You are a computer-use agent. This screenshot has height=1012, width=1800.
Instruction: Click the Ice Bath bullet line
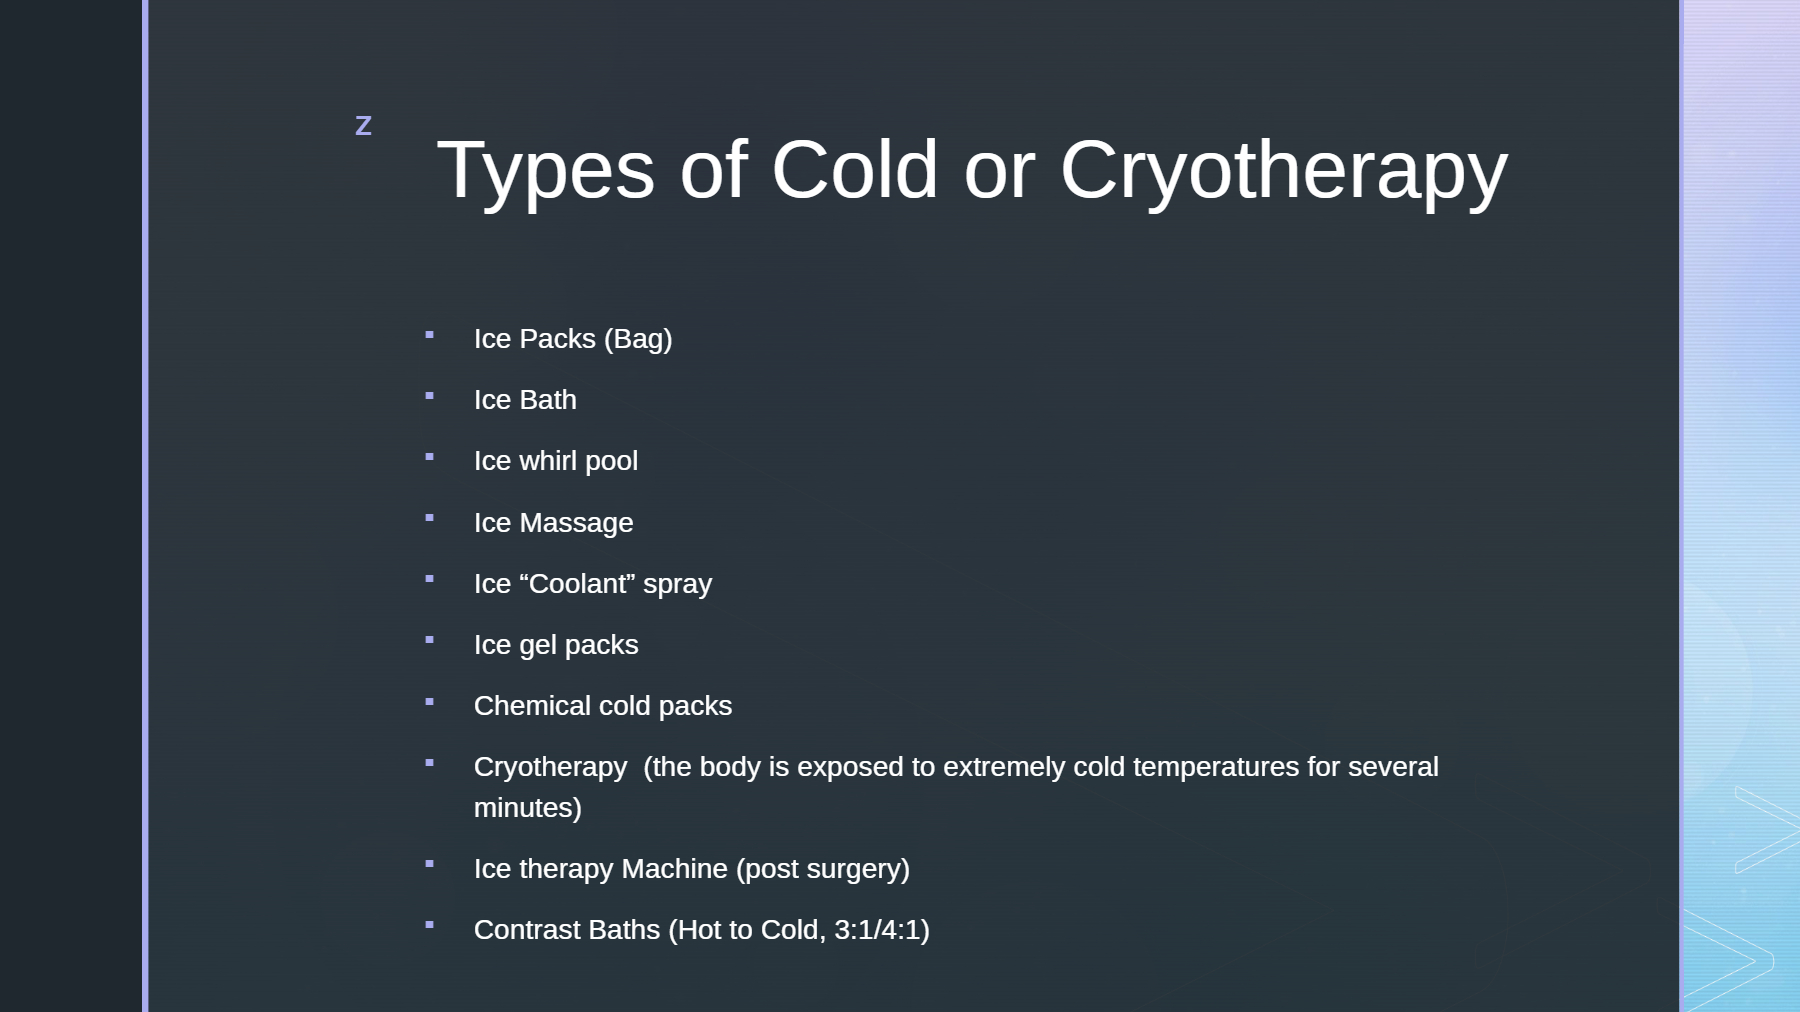pos(525,400)
